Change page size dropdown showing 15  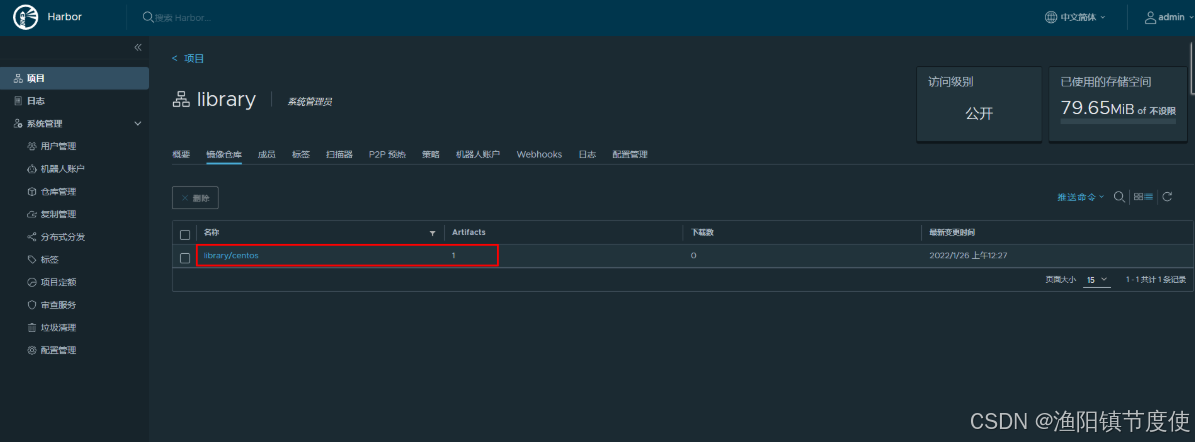[x=1097, y=280]
